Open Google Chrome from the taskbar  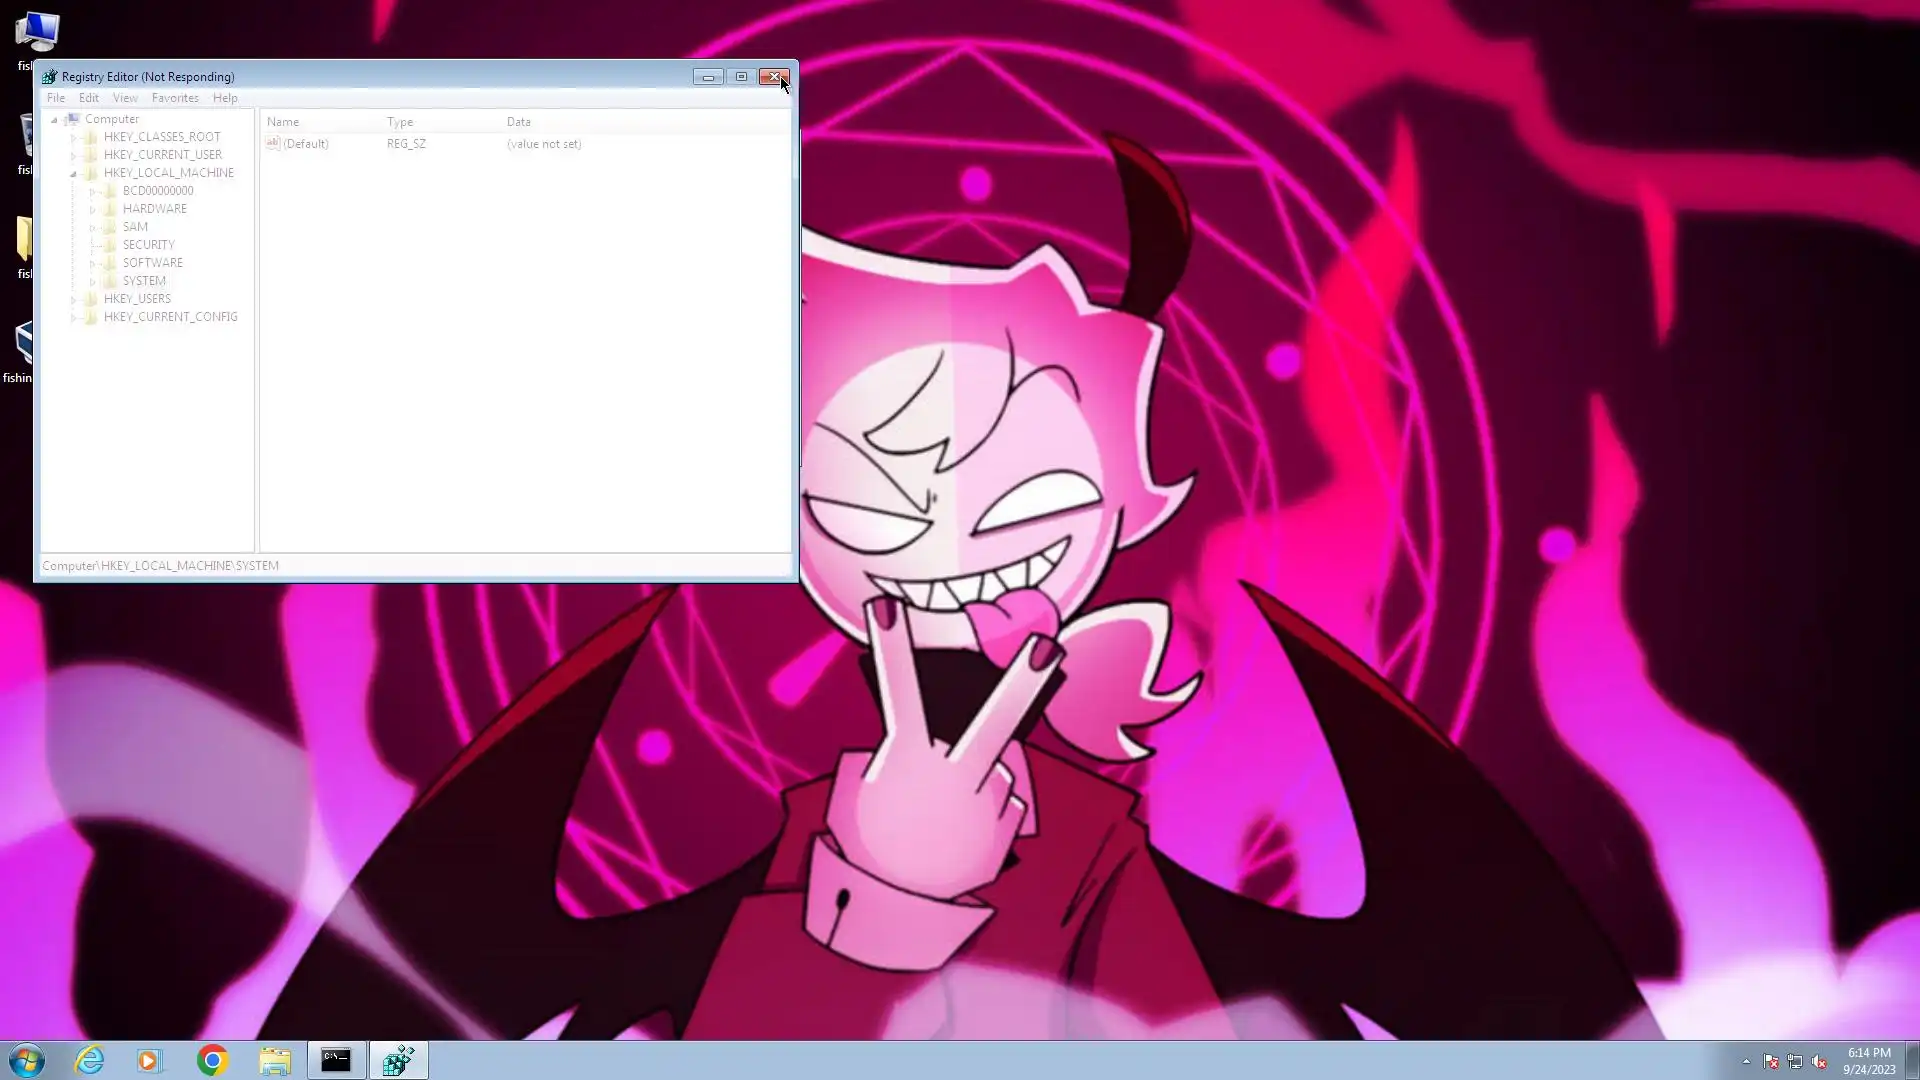click(212, 1060)
